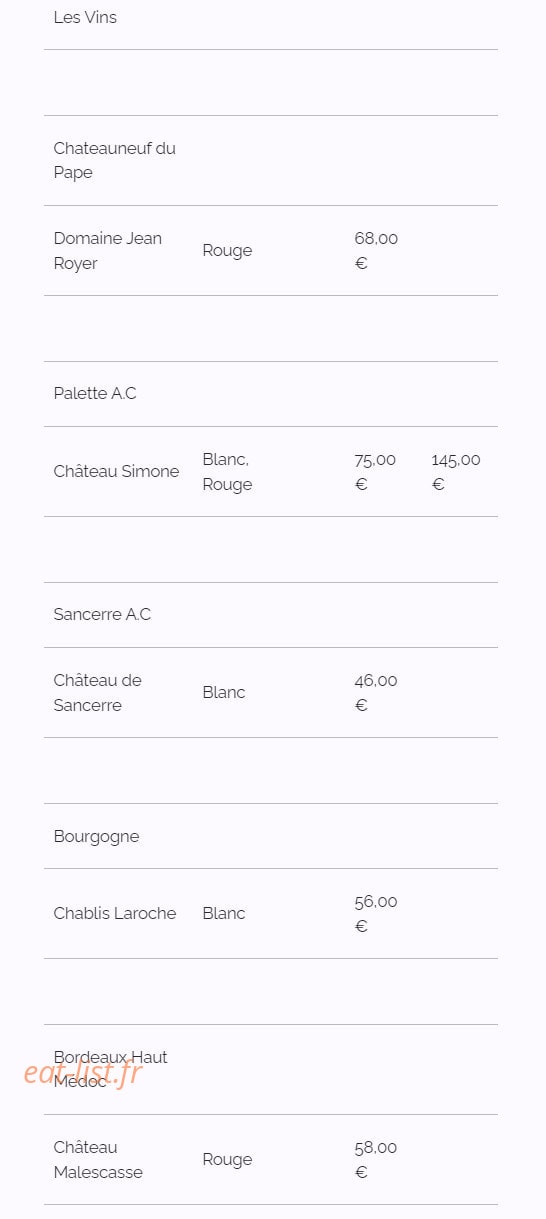Select the 58,00 € price
The height and width of the screenshot is (1219, 546).
(376, 1159)
